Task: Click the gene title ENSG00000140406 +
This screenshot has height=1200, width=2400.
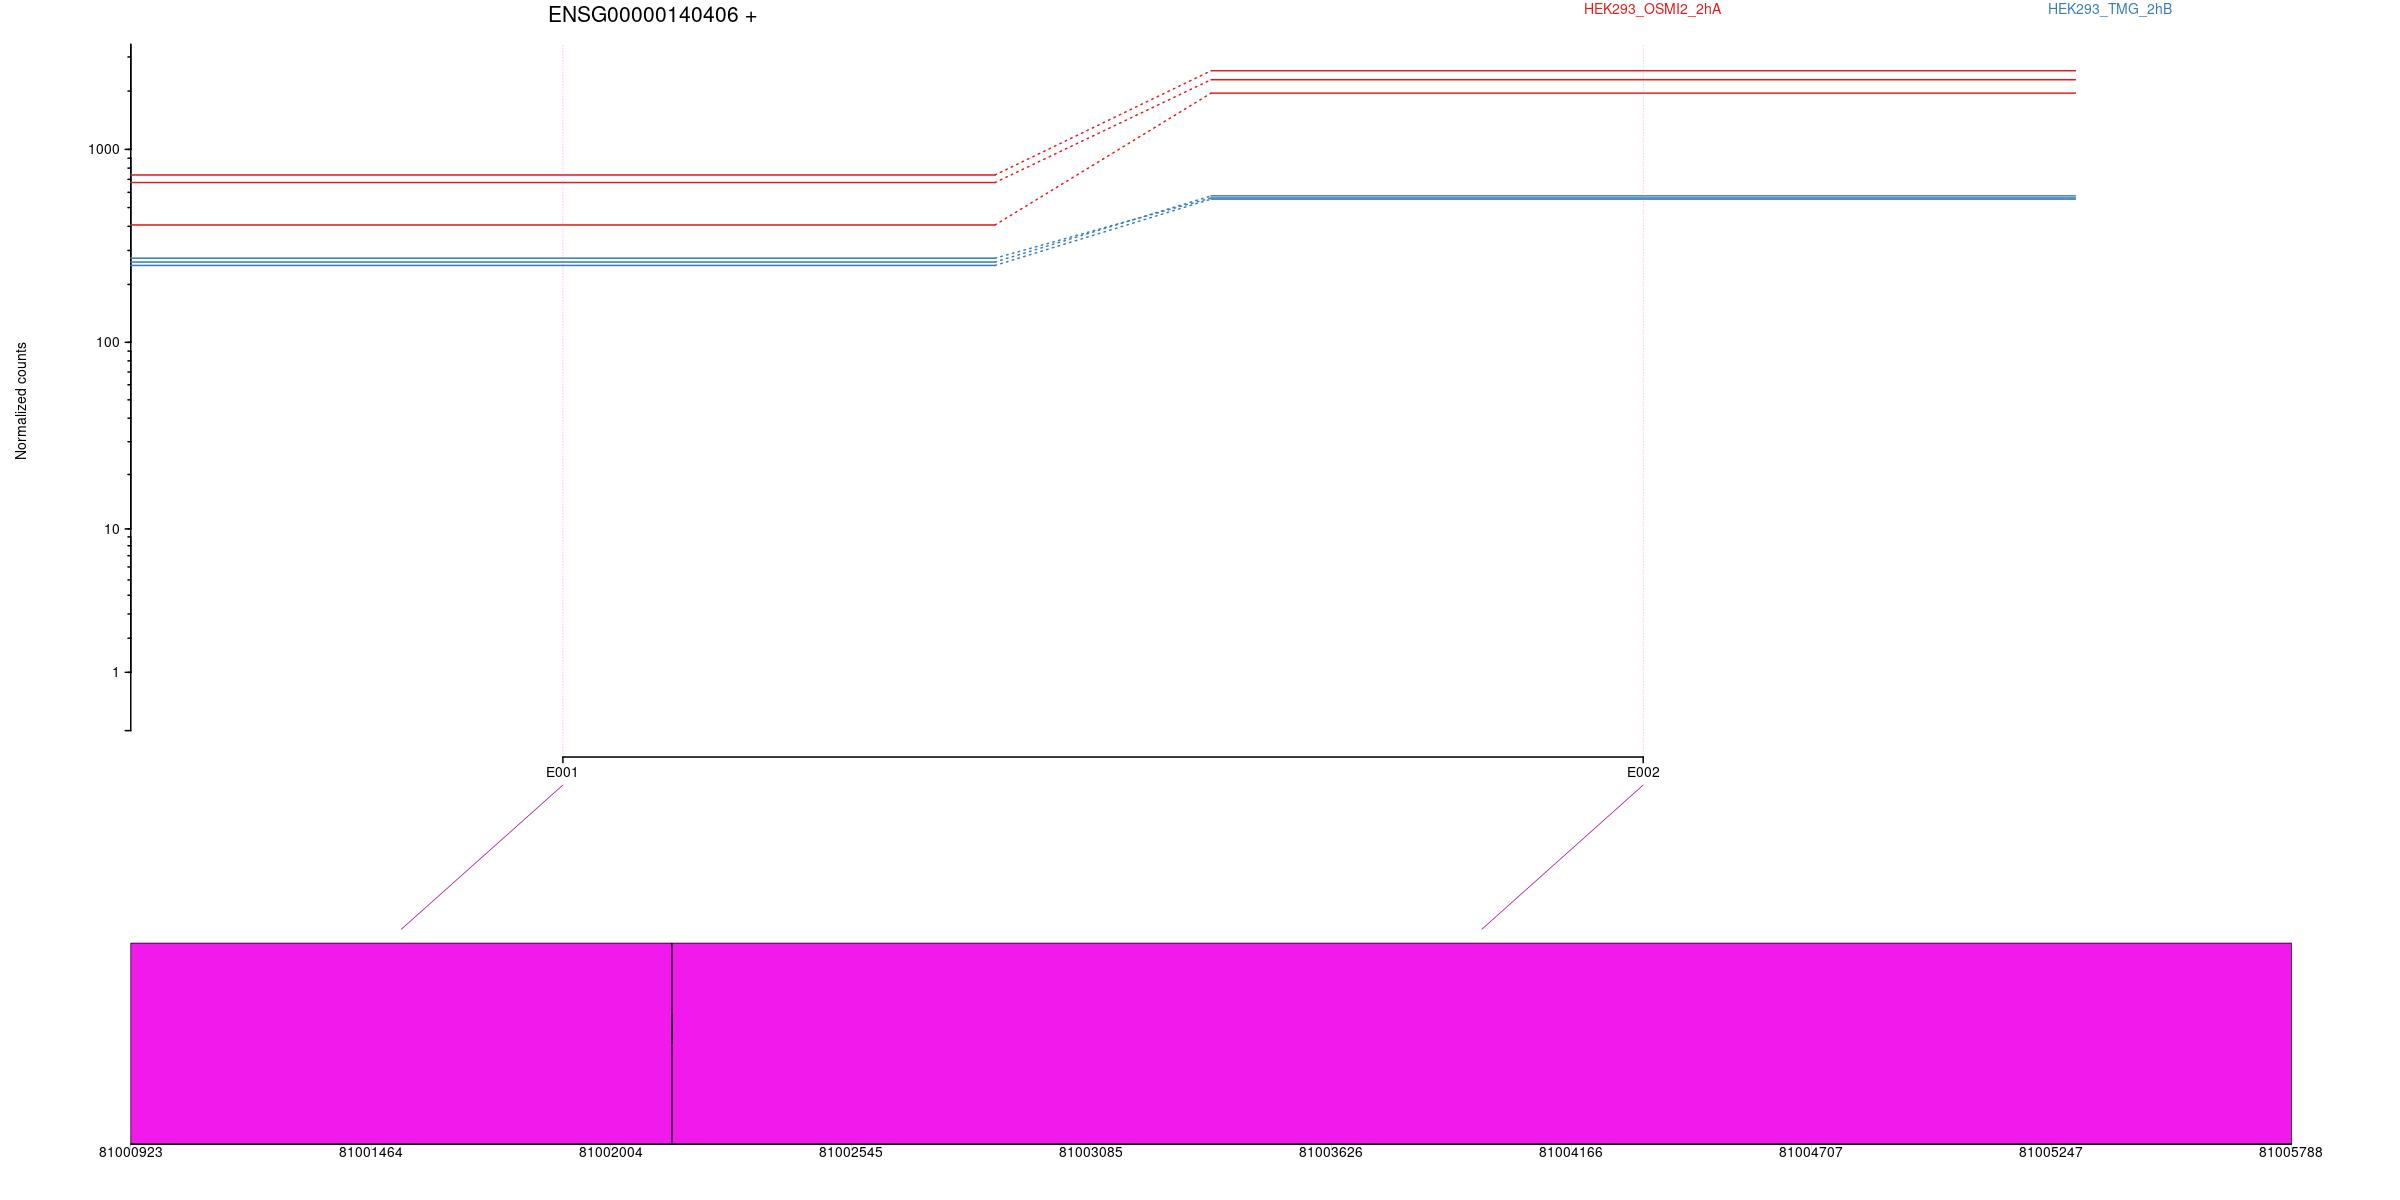Action: (652, 16)
